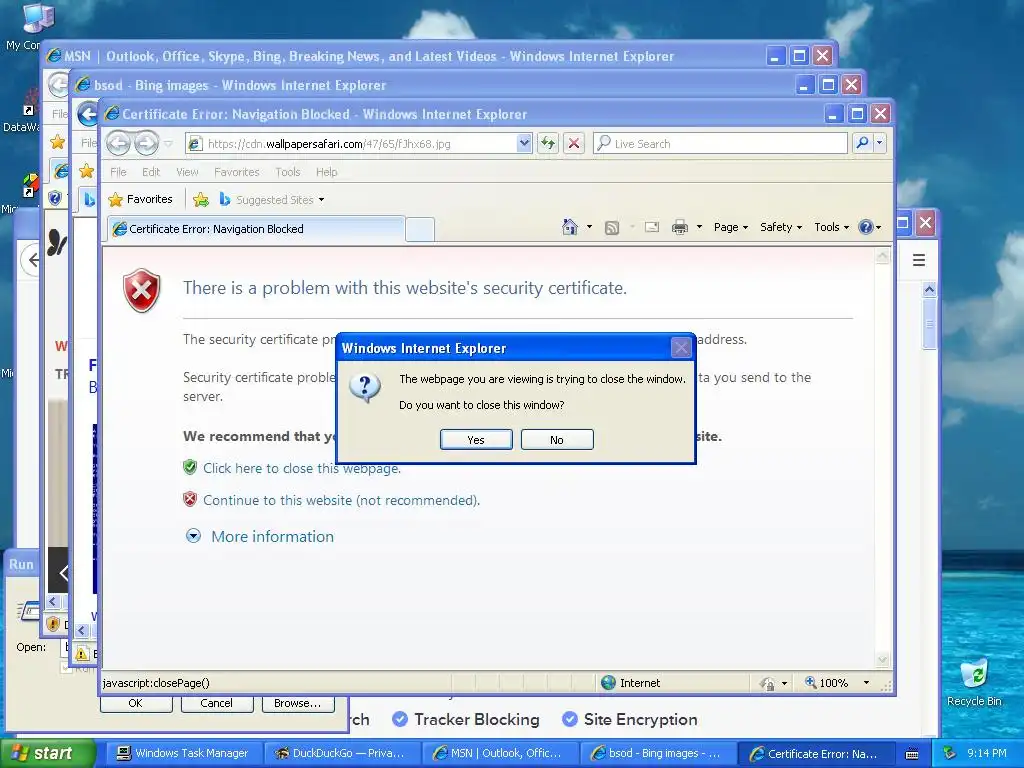Click the scroll up arrow of the certificate page
Image resolution: width=1024 pixels, height=768 pixels.
coord(882,256)
